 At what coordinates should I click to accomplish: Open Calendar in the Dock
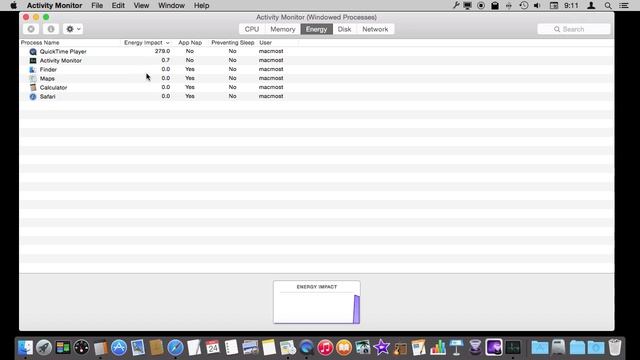tap(213, 348)
